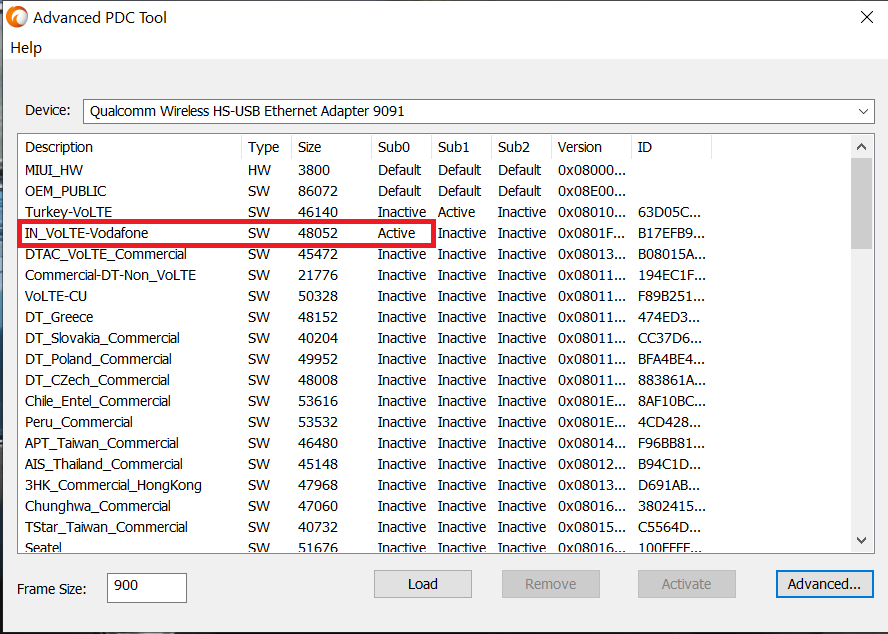Click the Advanced PDC Tool app icon
This screenshot has height=634, width=888.
point(16,17)
